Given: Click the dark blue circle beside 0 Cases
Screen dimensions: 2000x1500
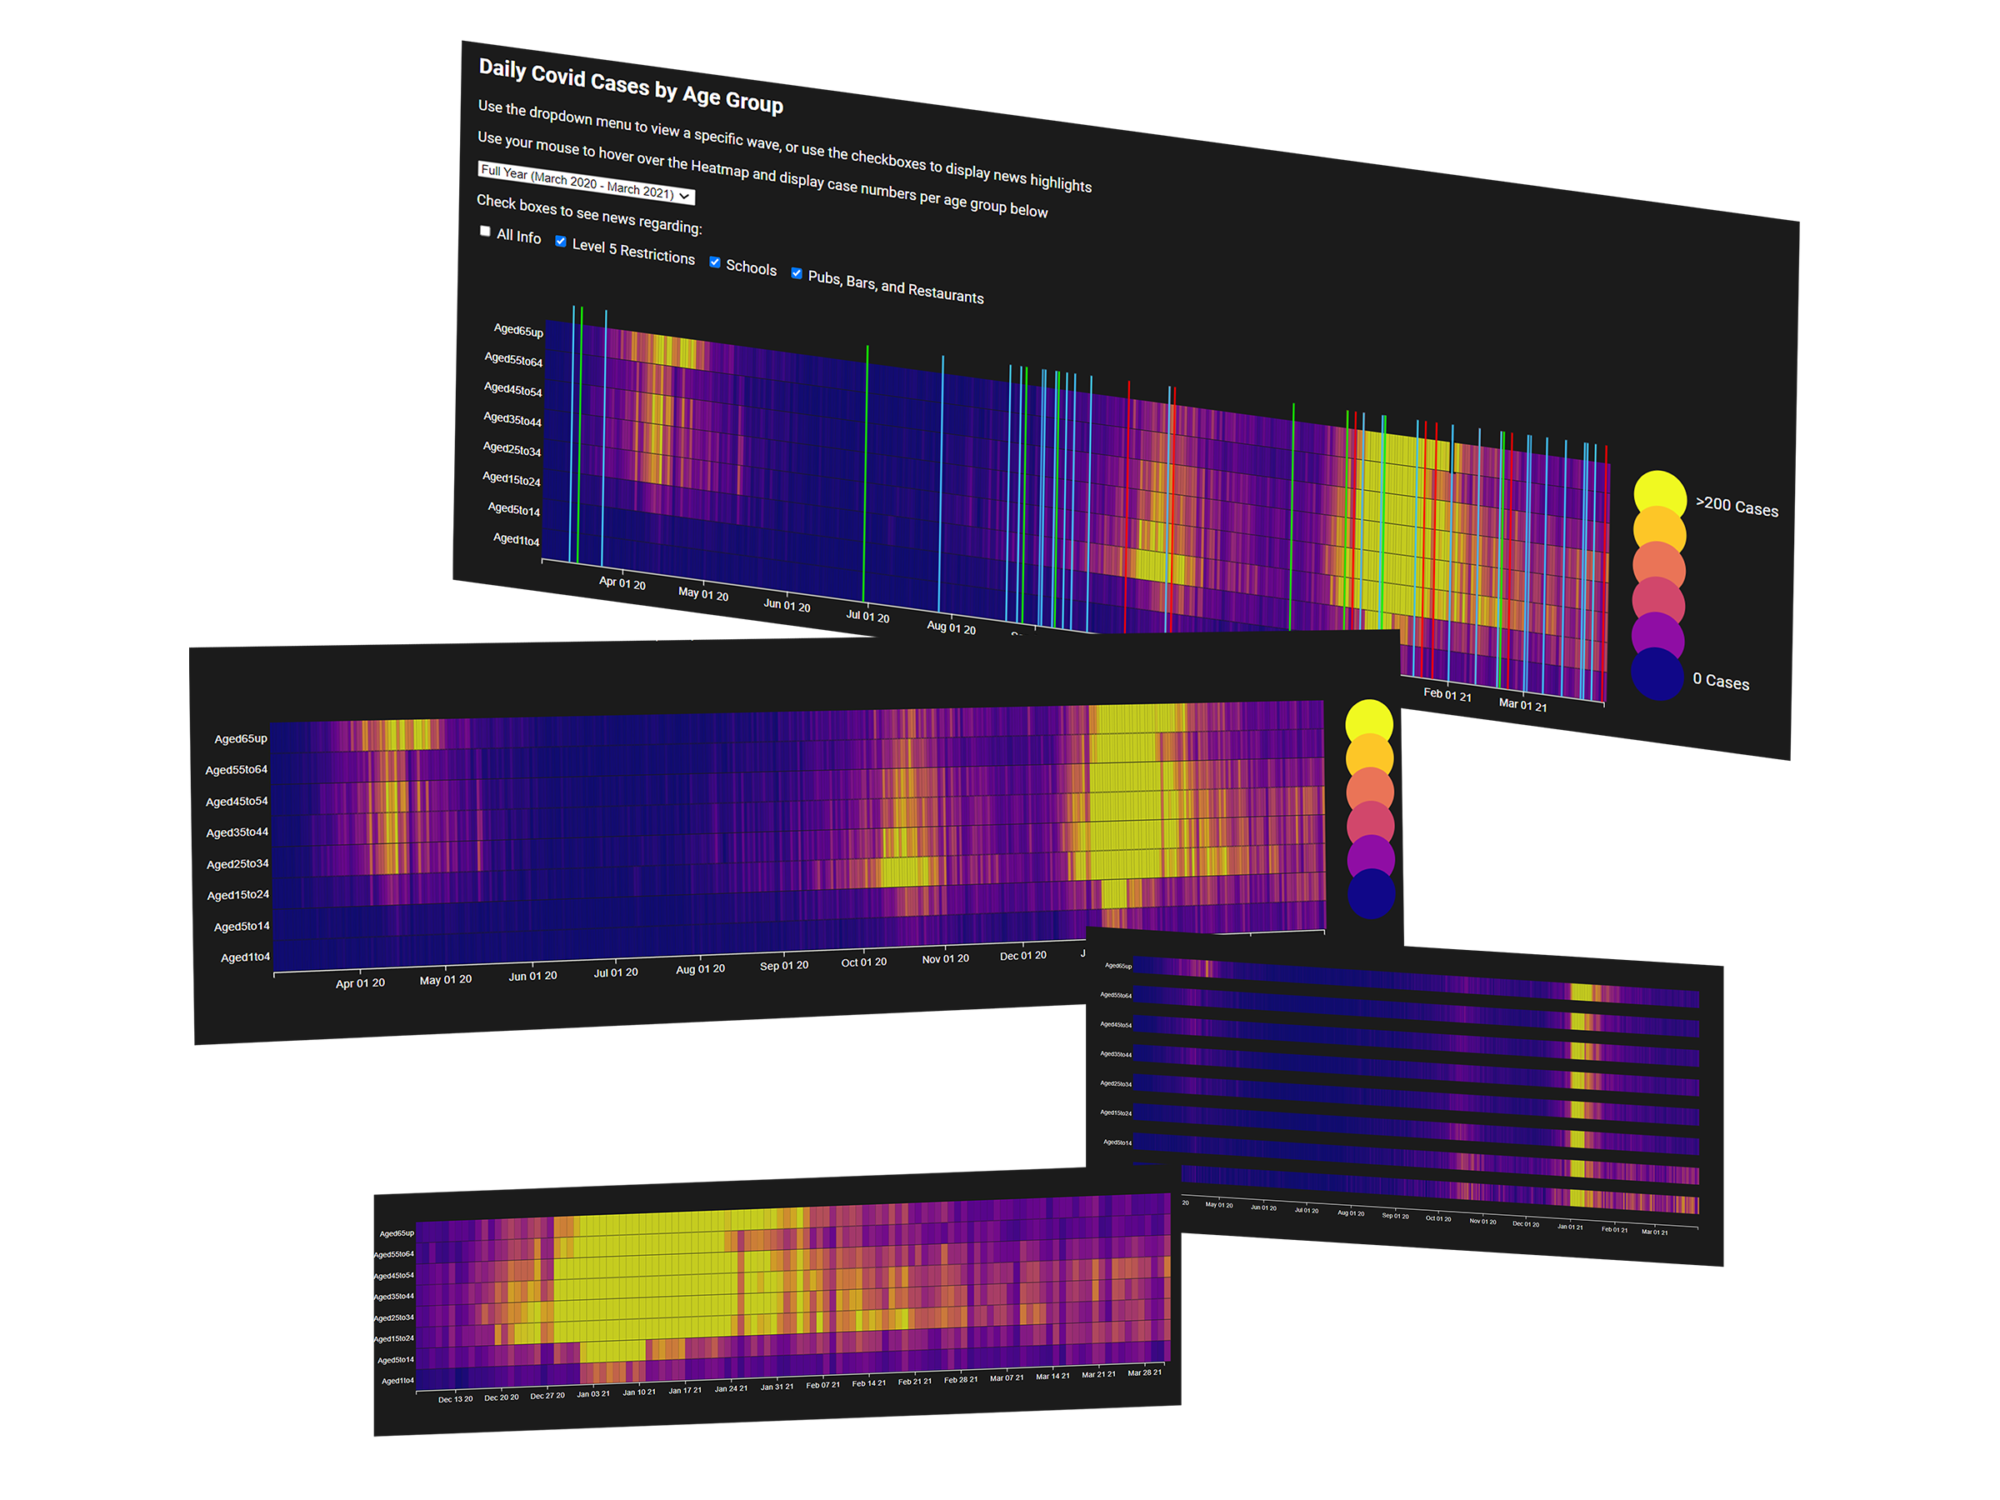Looking at the screenshot, I should coord(1657,673).
